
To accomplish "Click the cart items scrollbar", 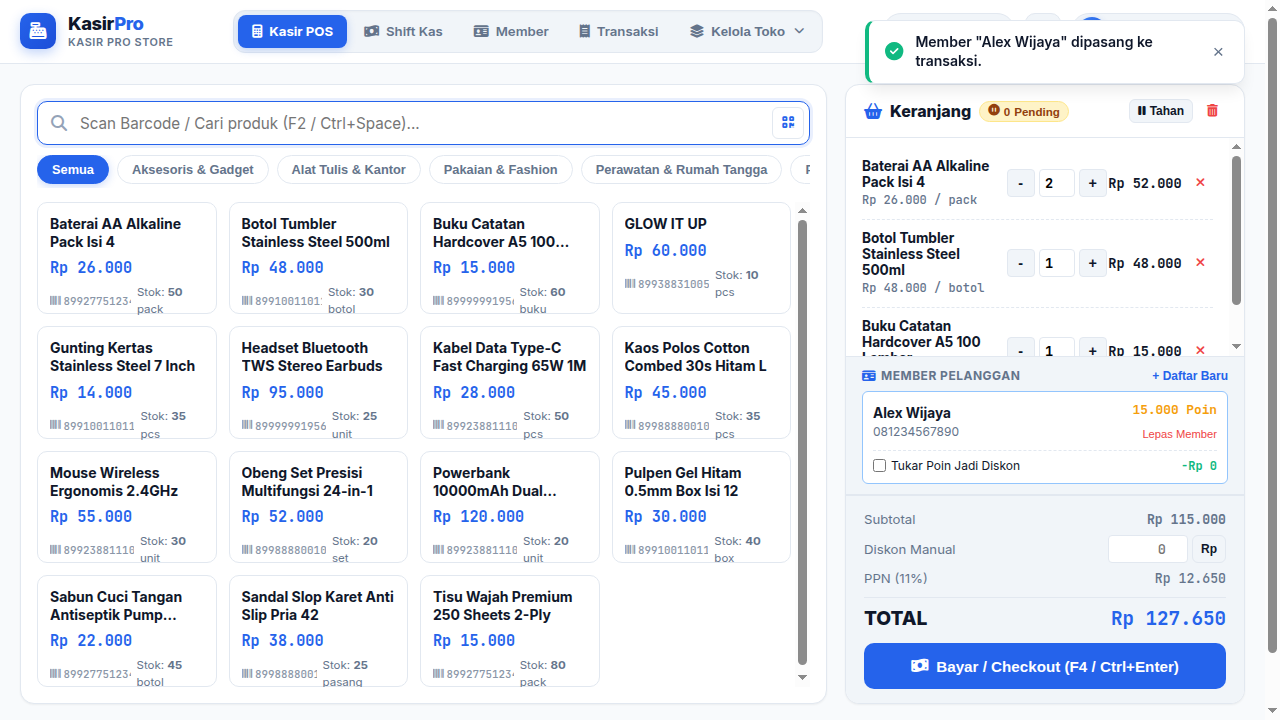I will (x=1236, y=230).
